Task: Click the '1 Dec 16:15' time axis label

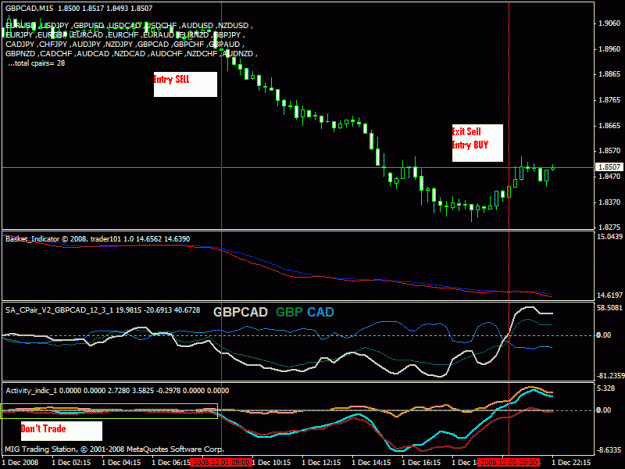Action: [x=421, y=462]
